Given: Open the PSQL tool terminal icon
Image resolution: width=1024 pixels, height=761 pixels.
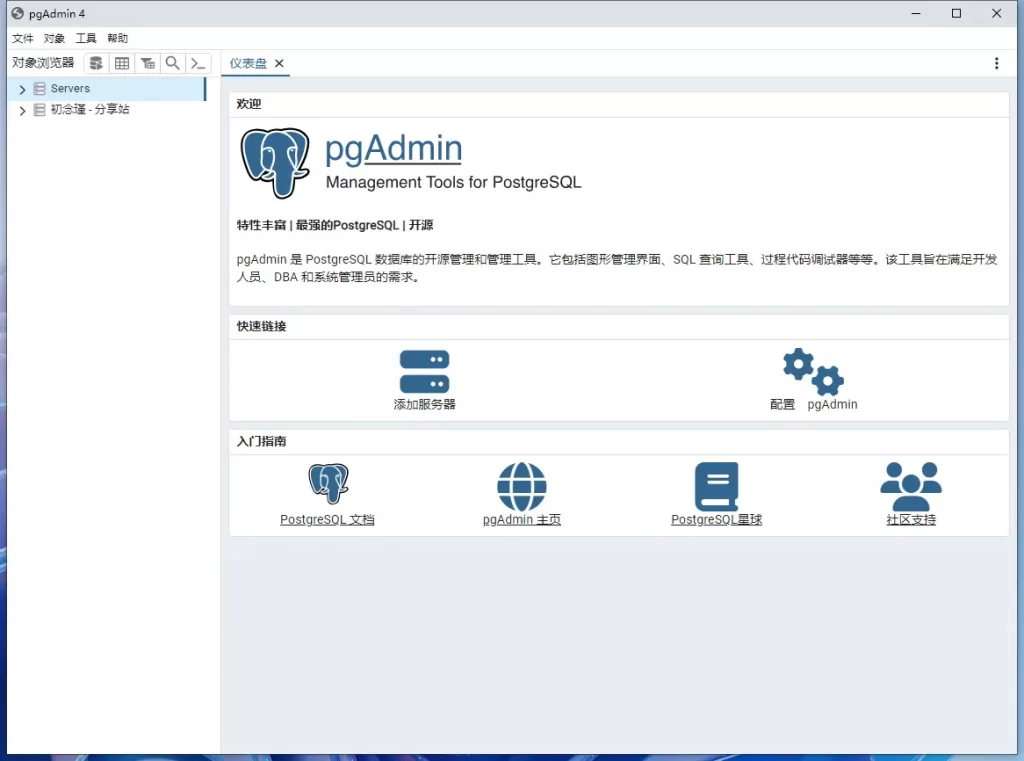Looking at the screenshot, I should coord(198,63).
